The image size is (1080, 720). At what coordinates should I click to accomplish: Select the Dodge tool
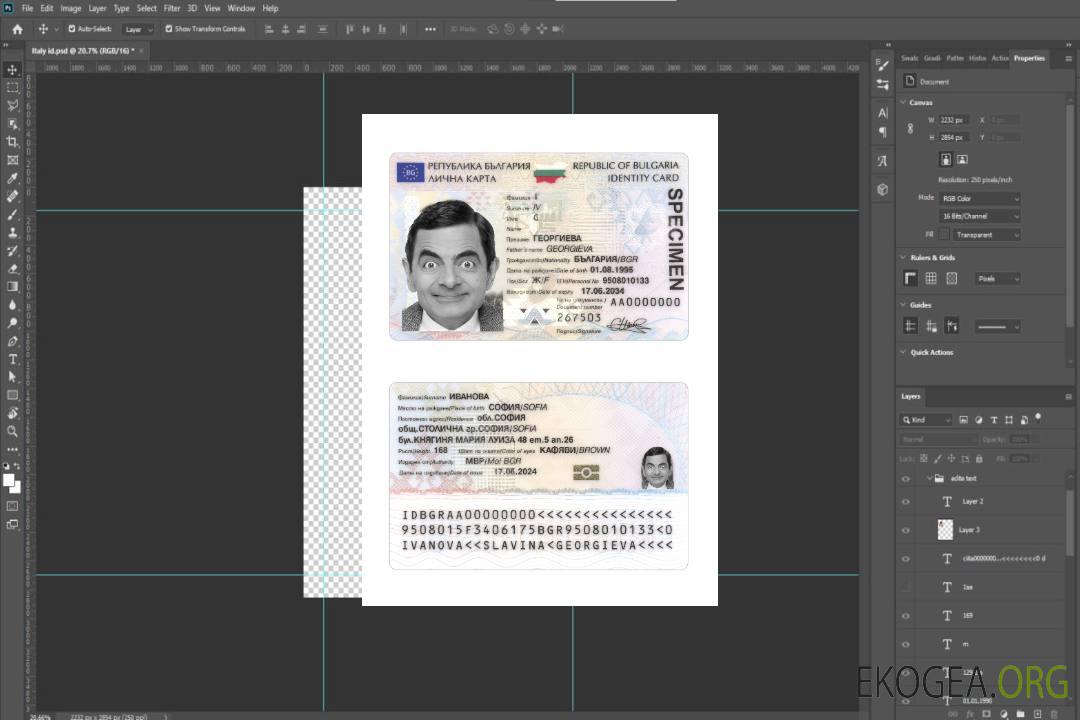tap(12, 322)
